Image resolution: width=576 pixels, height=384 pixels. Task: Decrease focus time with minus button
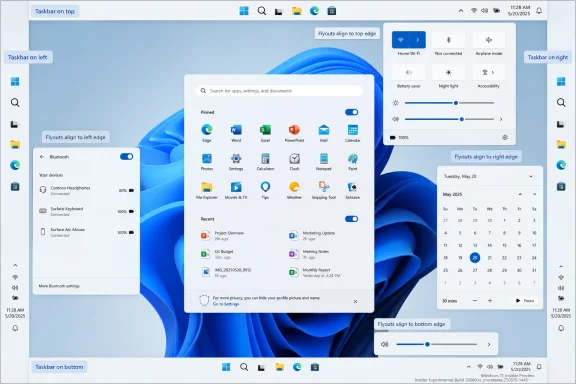click(x=475, y=301)
